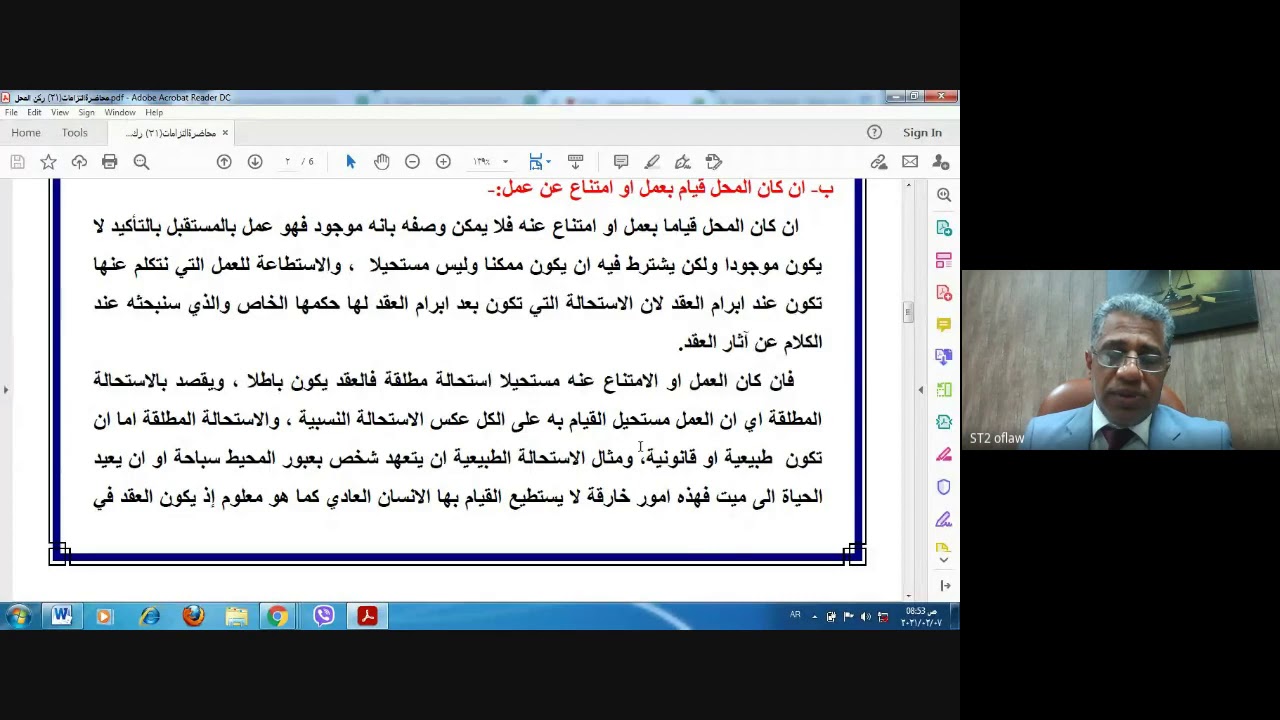Viewport: 1280px width, 720px height.
Task: Open the Edit menu
Action: [x=34, y=112]
